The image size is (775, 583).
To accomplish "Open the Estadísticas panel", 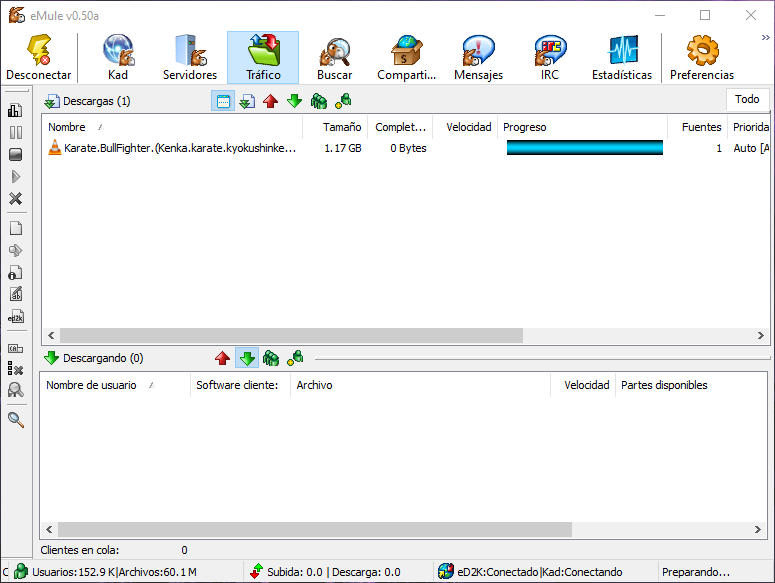I will coord(622,57).
